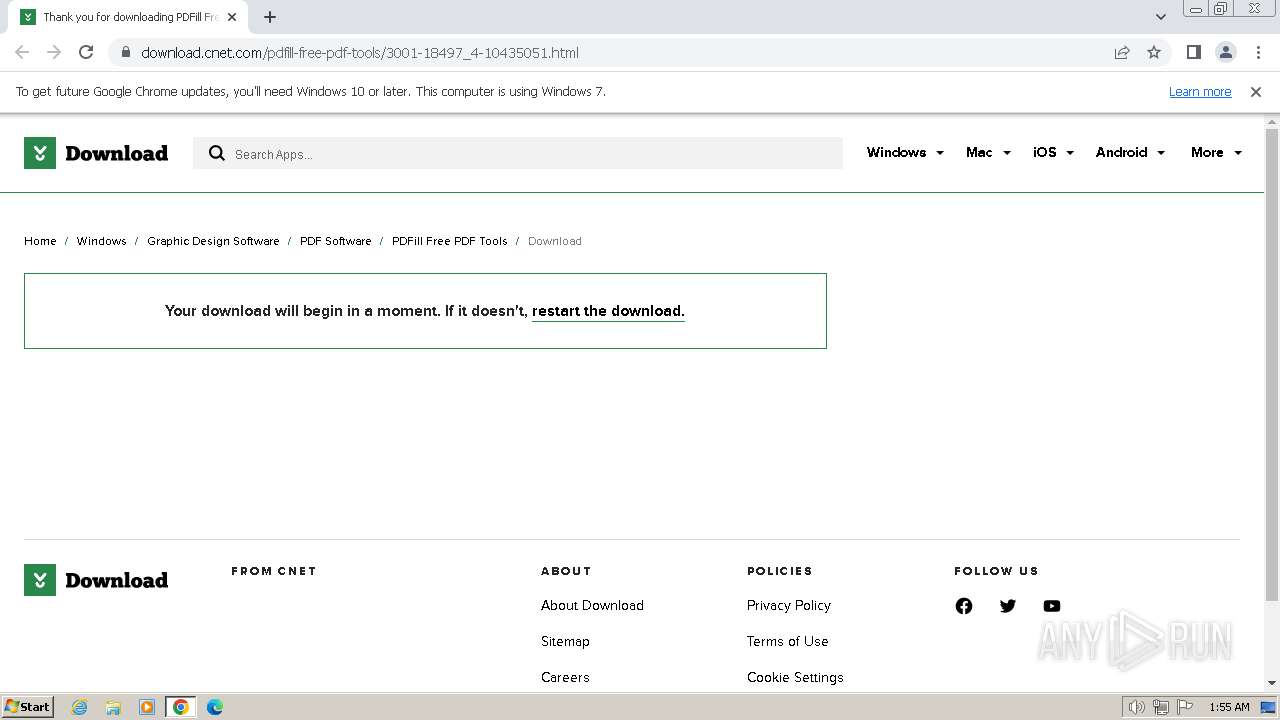Select the Chrome taskbar icon

pyautogui.click(x=181, y=707)
